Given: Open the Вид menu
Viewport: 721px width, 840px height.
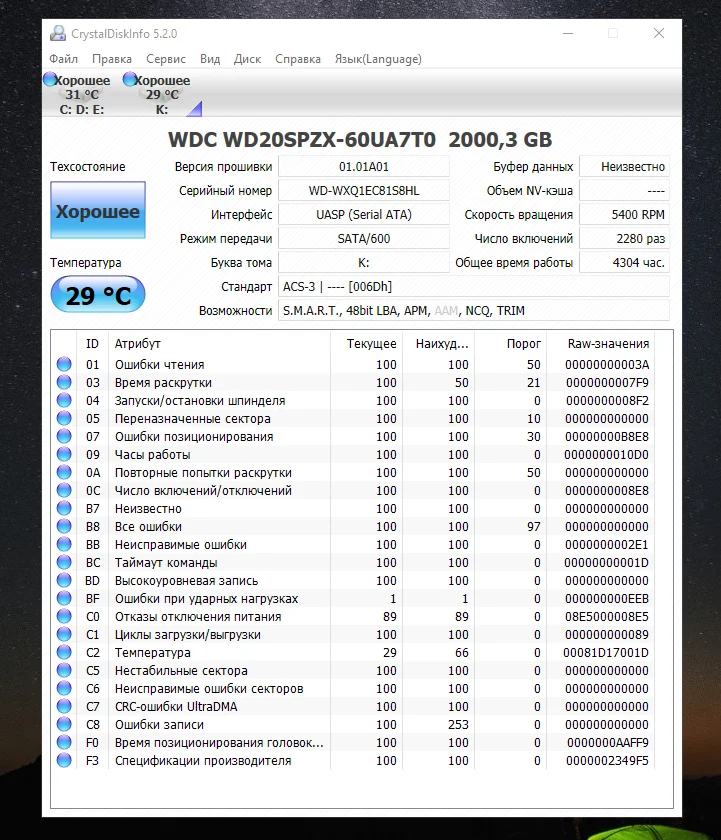Looking at the screenshot, I should 210,59.
